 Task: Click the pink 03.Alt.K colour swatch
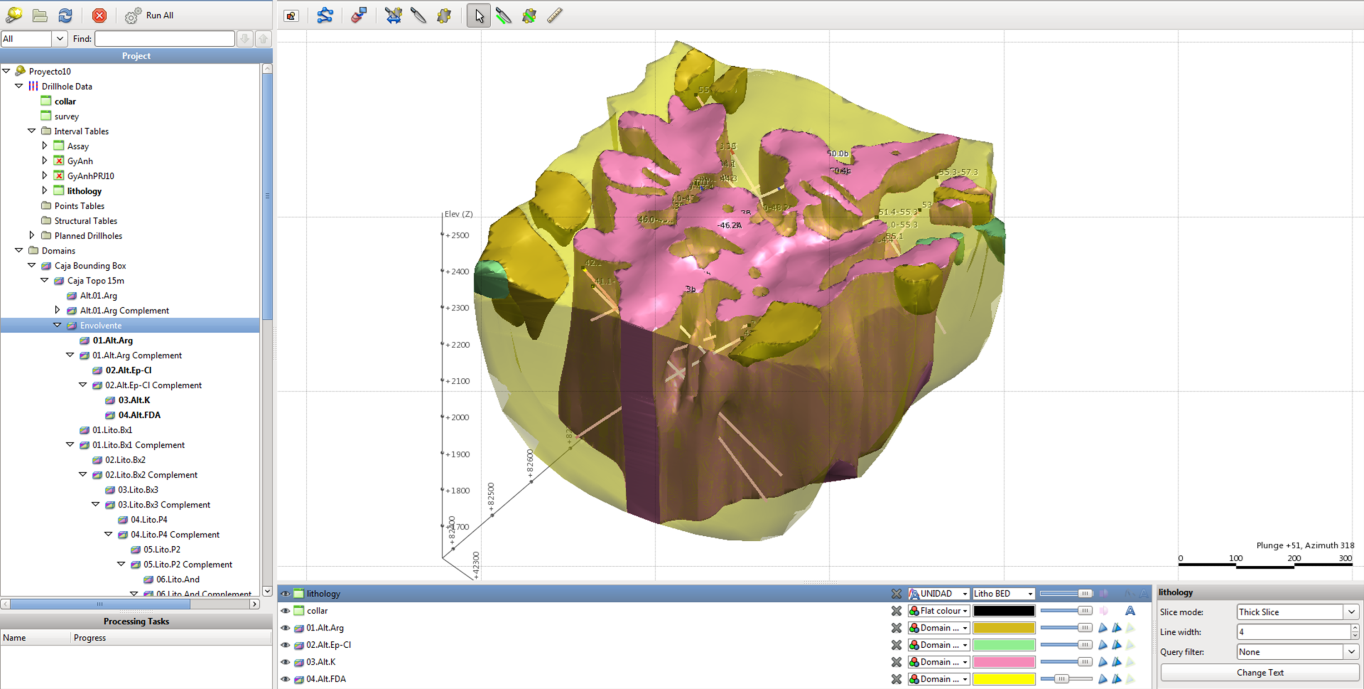[1004, 662]
